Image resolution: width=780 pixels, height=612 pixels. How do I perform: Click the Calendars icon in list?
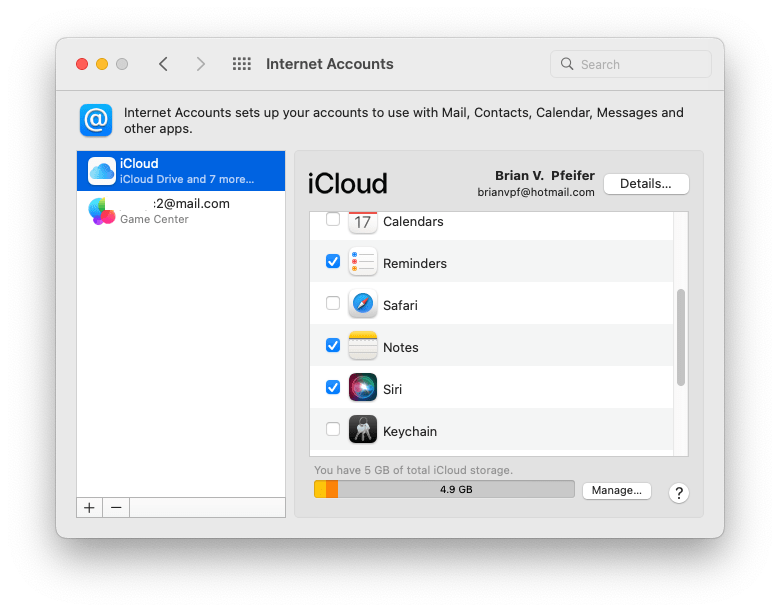pos(362,222)
